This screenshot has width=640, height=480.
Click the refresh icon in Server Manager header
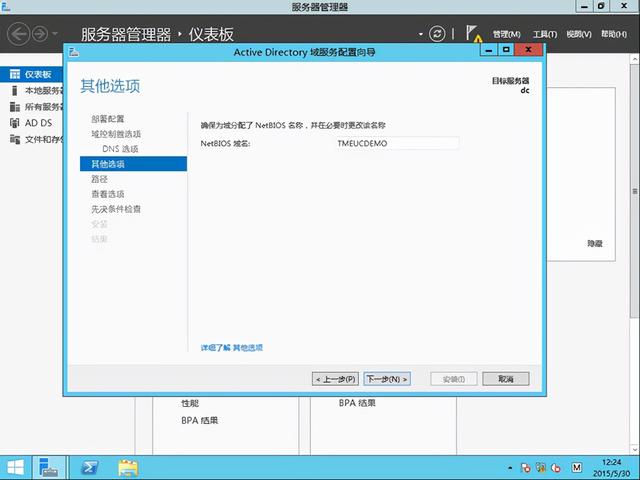(x=437, y=34)
